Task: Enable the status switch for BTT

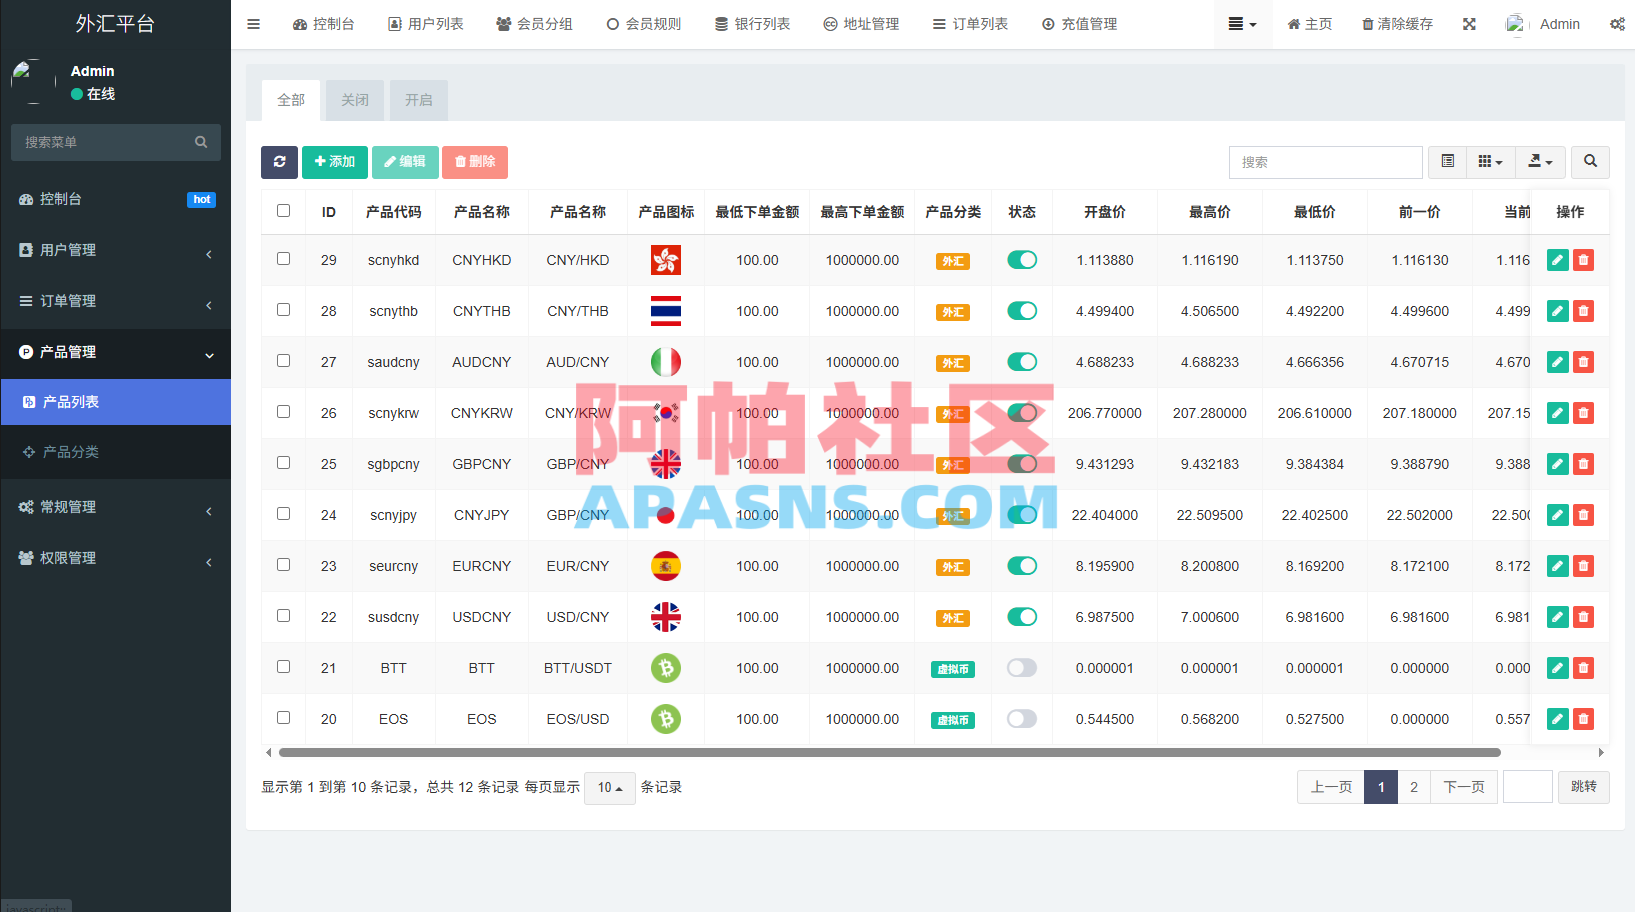Action: click(1022, 668)
